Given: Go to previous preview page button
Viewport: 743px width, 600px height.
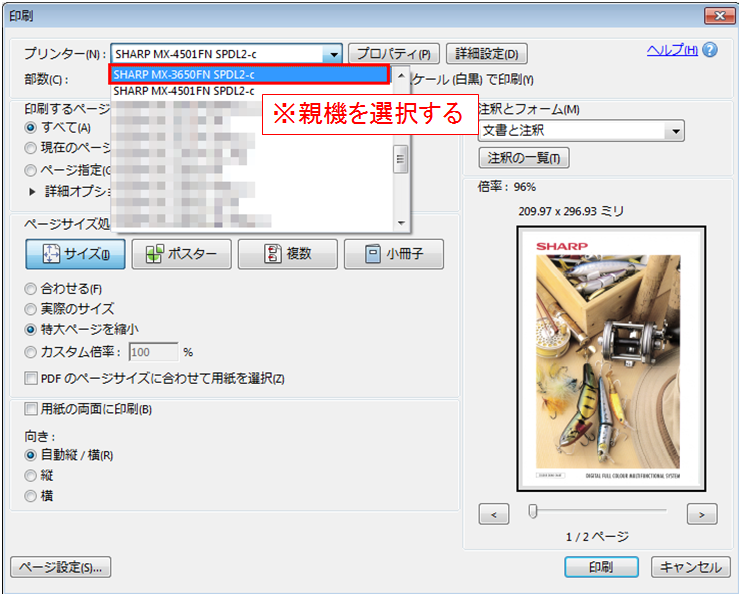Looking at the screenshot, I should pyautogui.click(x=494, y=514).
